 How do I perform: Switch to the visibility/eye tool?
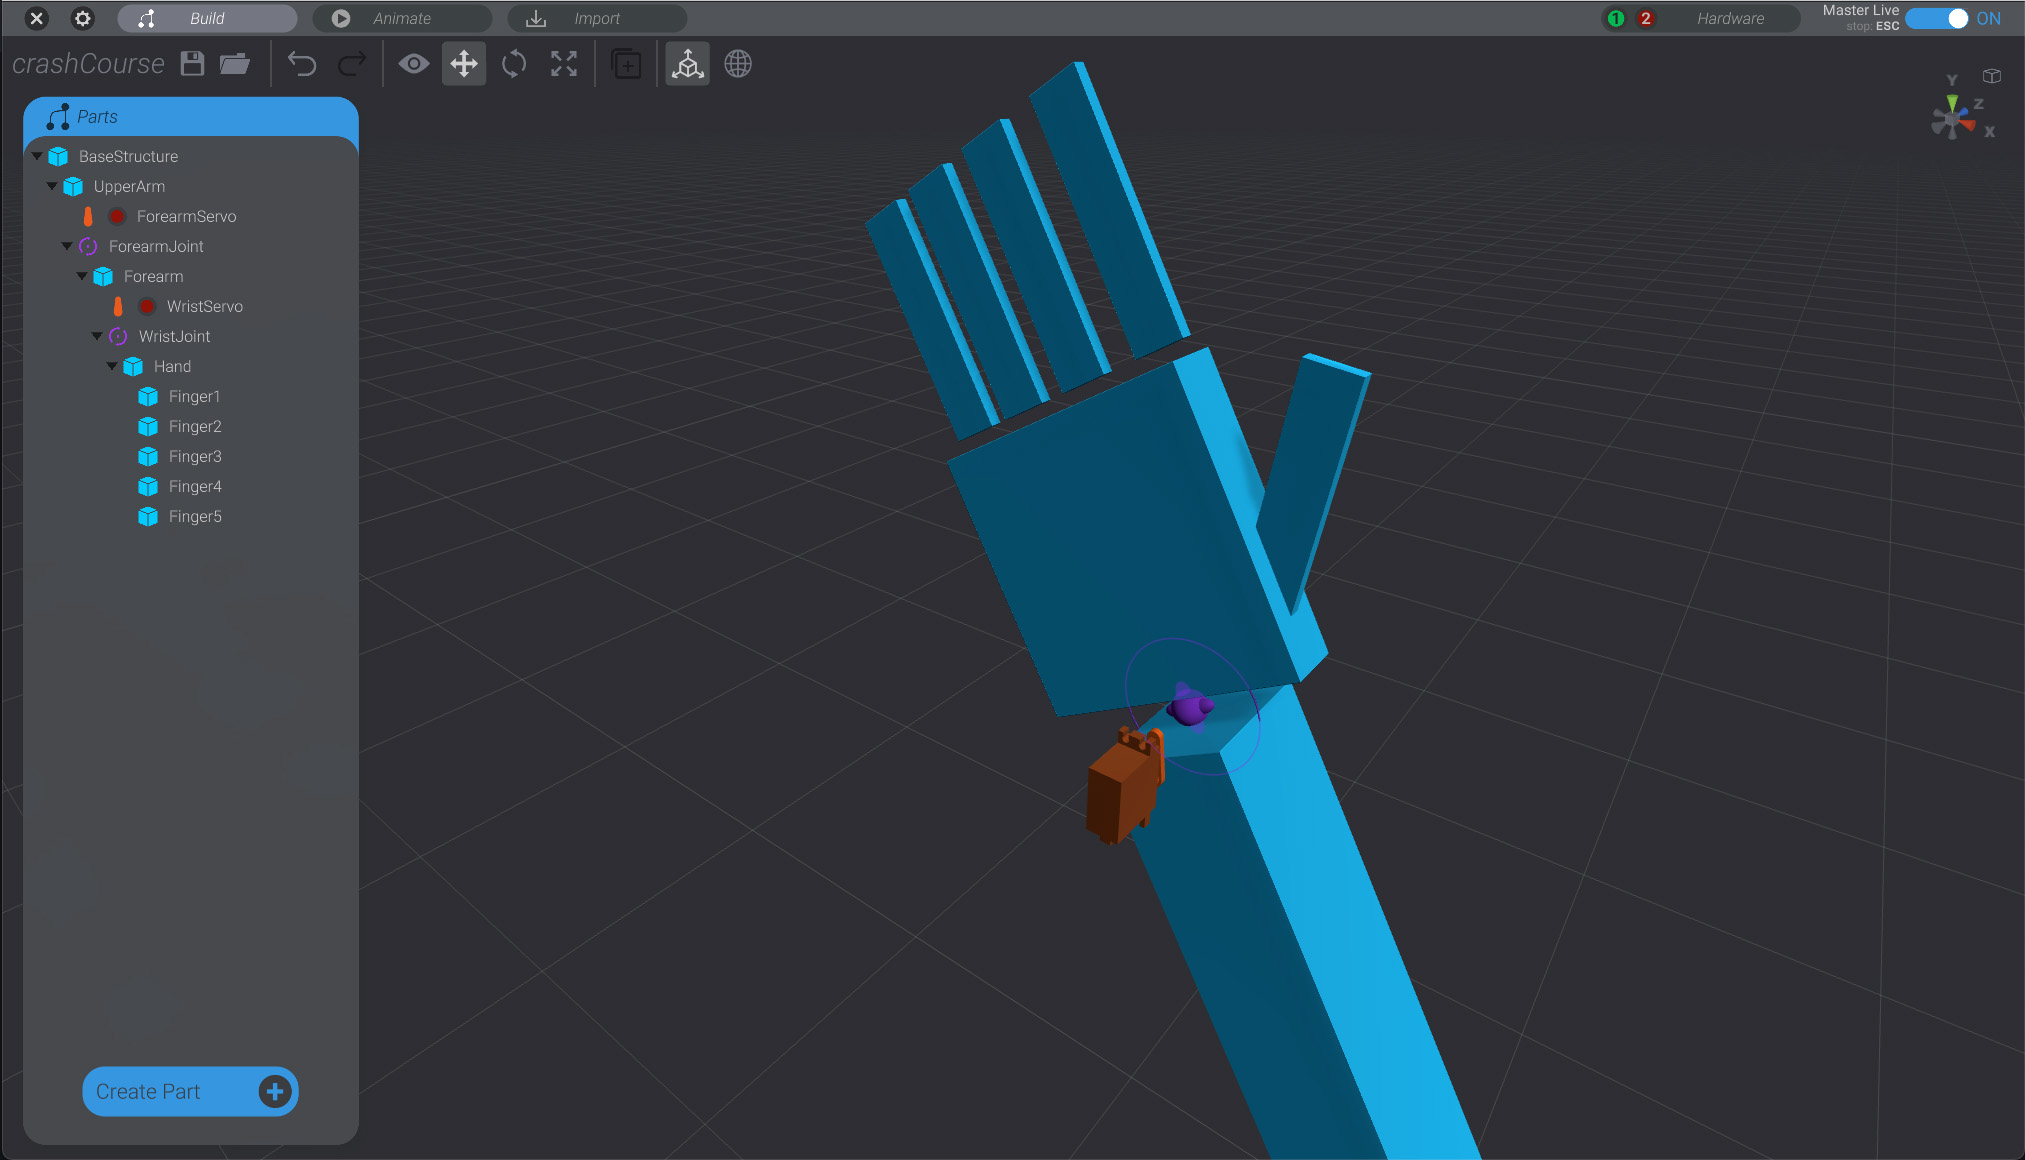click(413, 63)
